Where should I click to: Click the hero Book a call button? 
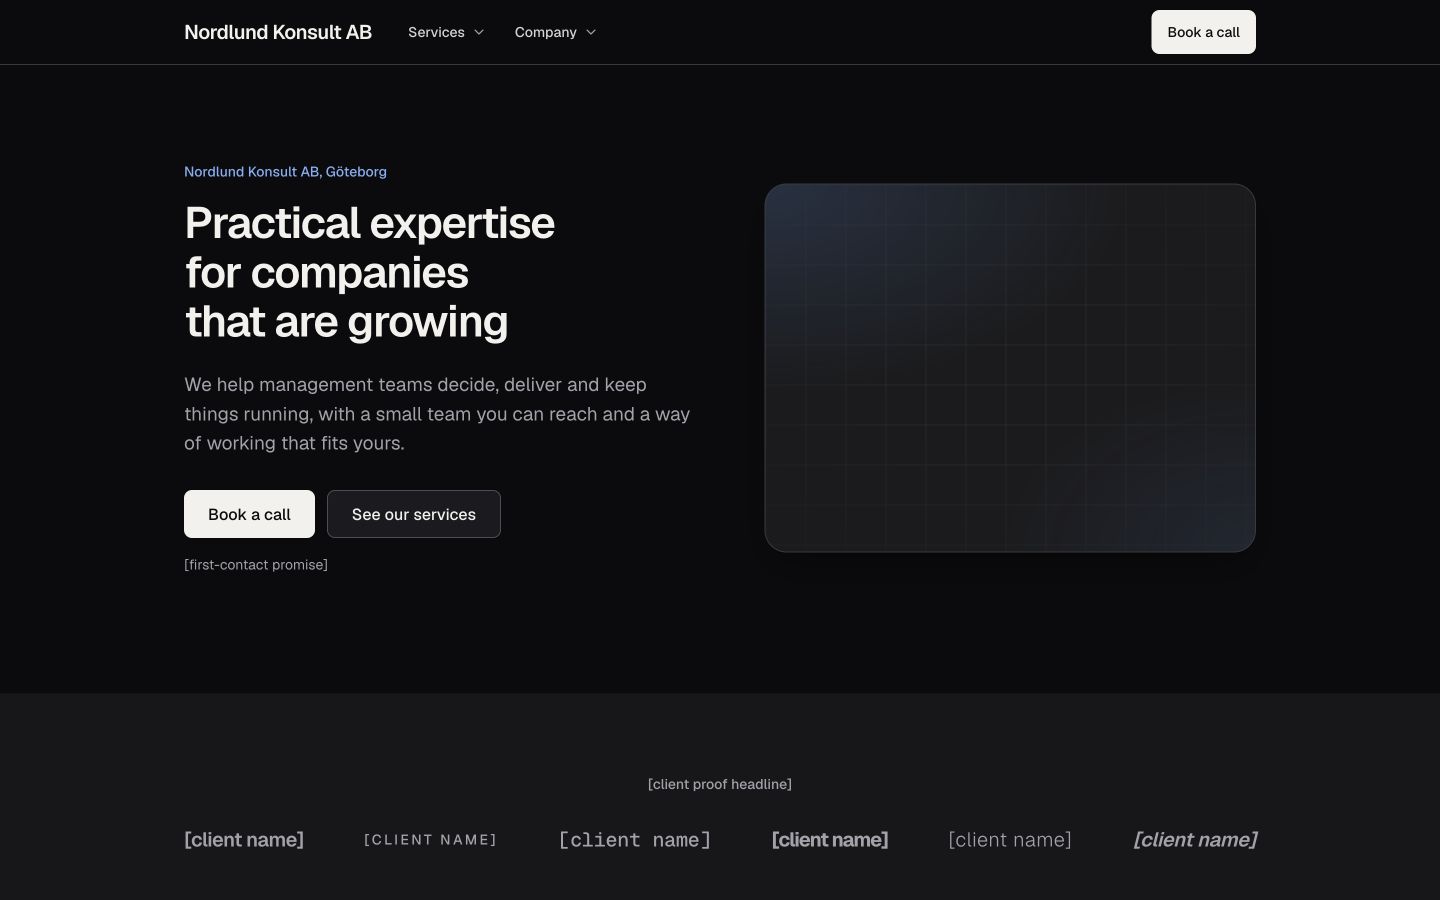249,514
